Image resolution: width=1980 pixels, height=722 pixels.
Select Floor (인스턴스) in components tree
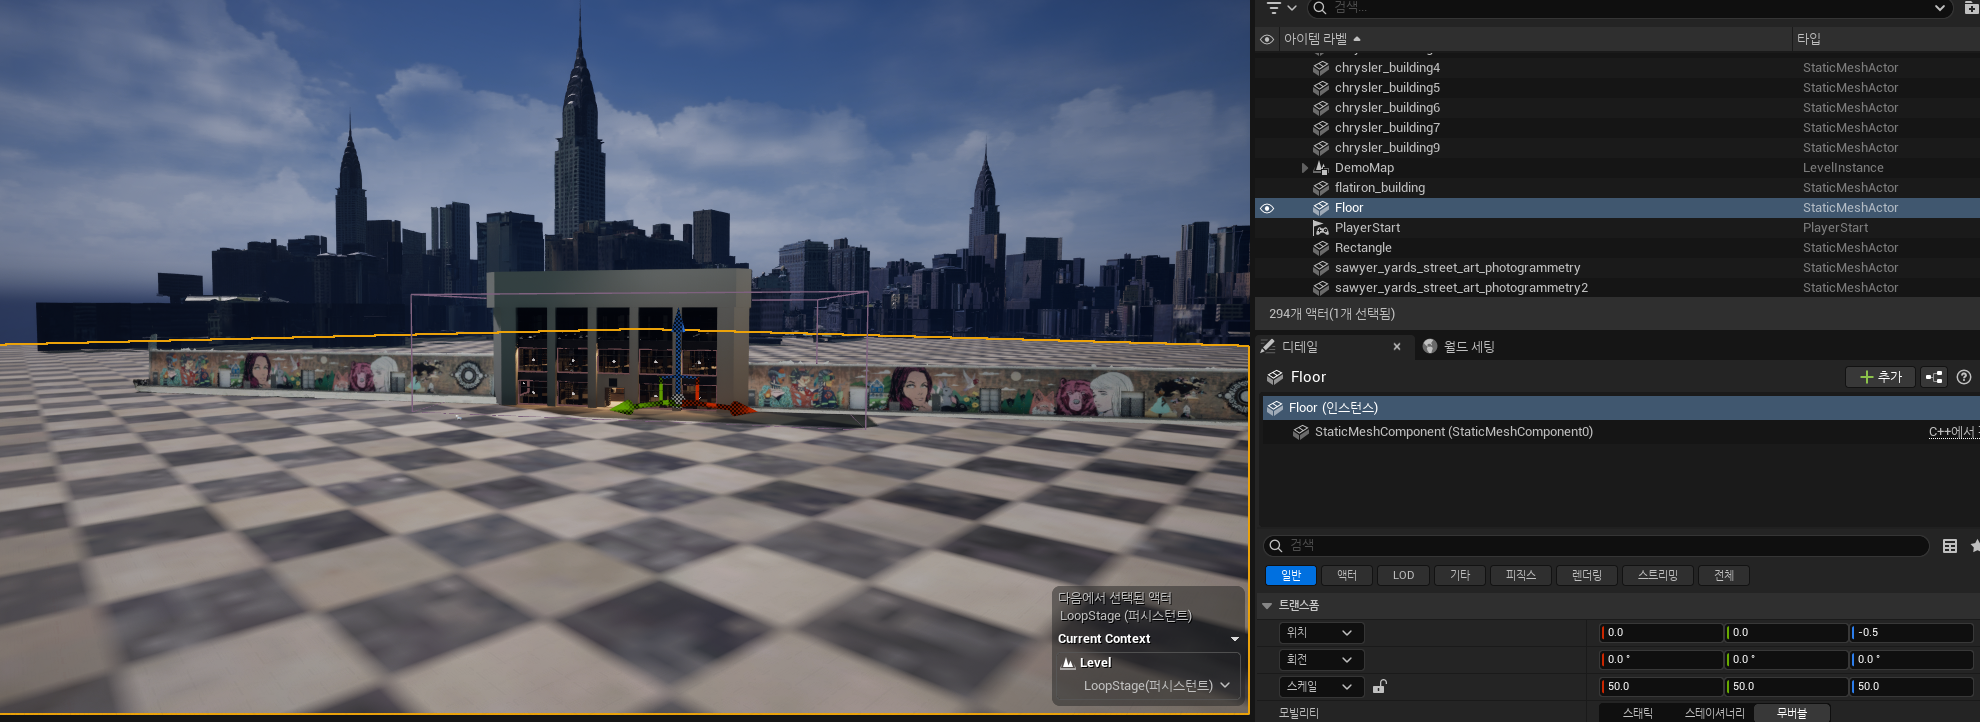(1620, 408)
